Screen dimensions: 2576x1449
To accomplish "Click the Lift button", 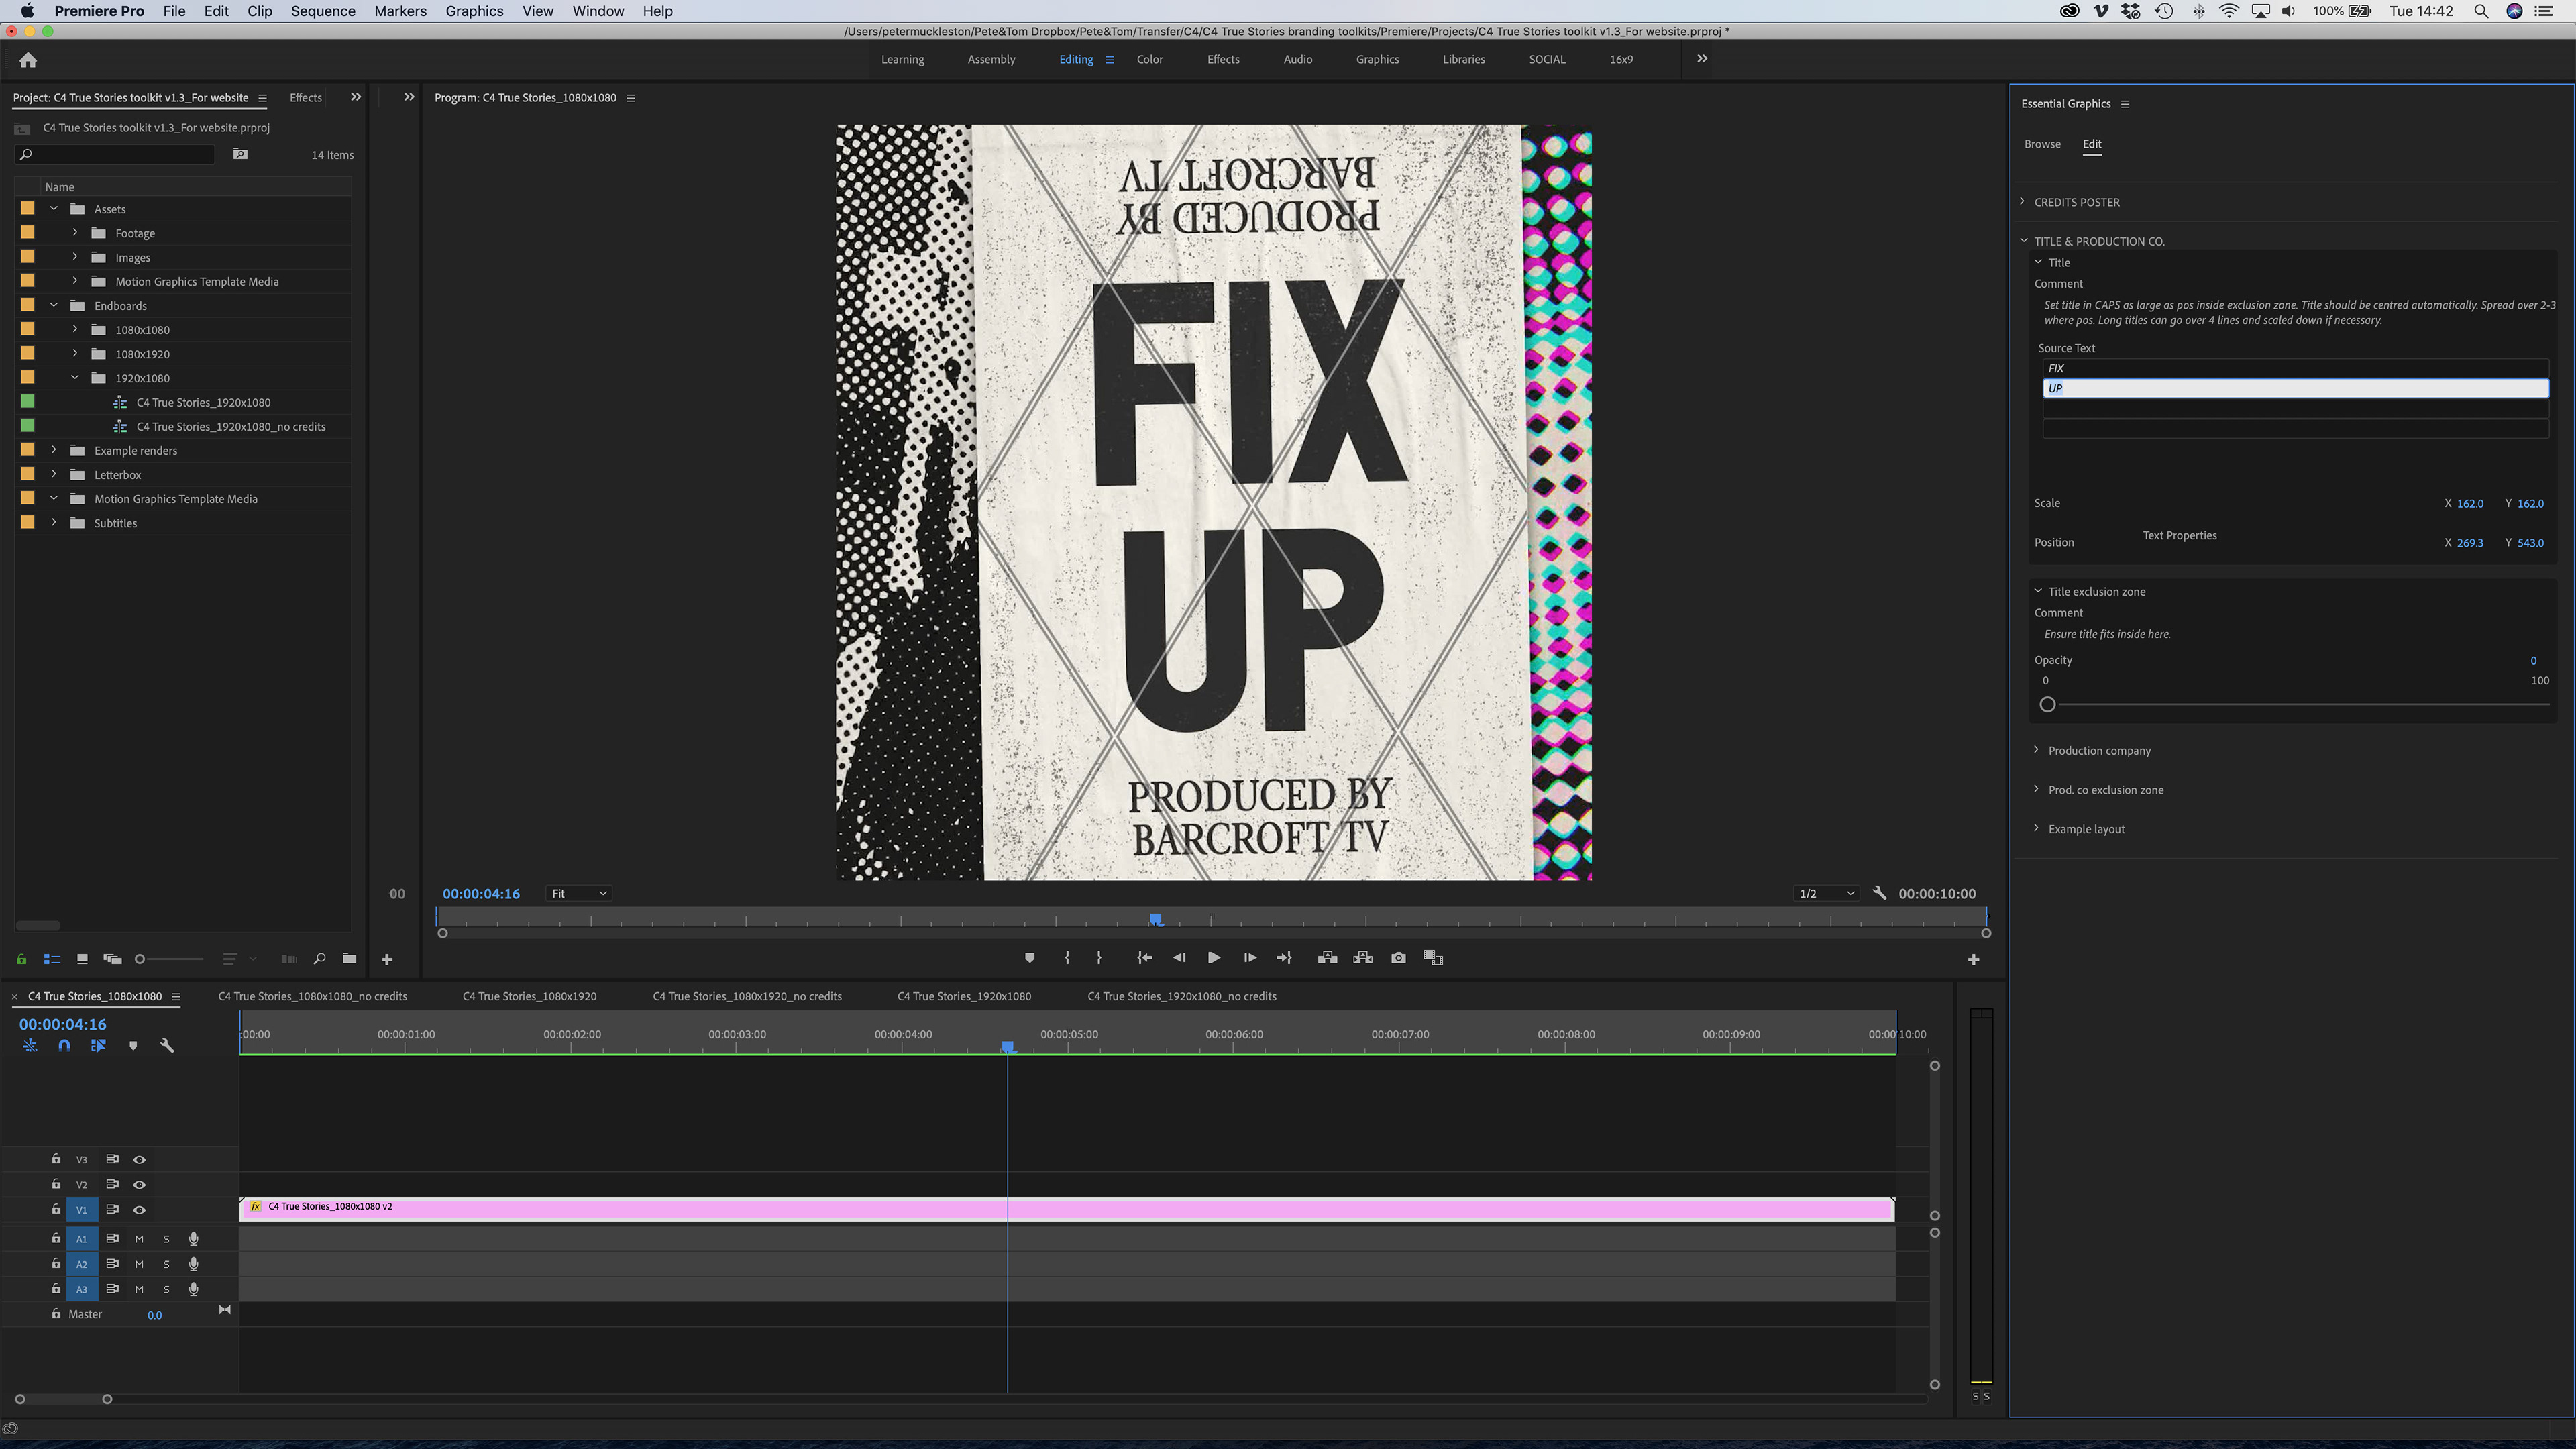I will pos(1327,958).
